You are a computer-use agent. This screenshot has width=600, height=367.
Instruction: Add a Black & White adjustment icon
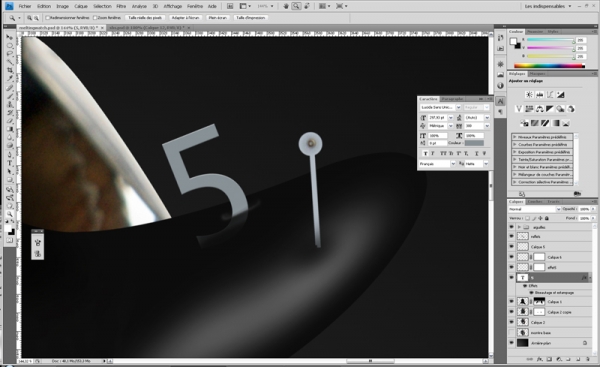click(550, 109)
